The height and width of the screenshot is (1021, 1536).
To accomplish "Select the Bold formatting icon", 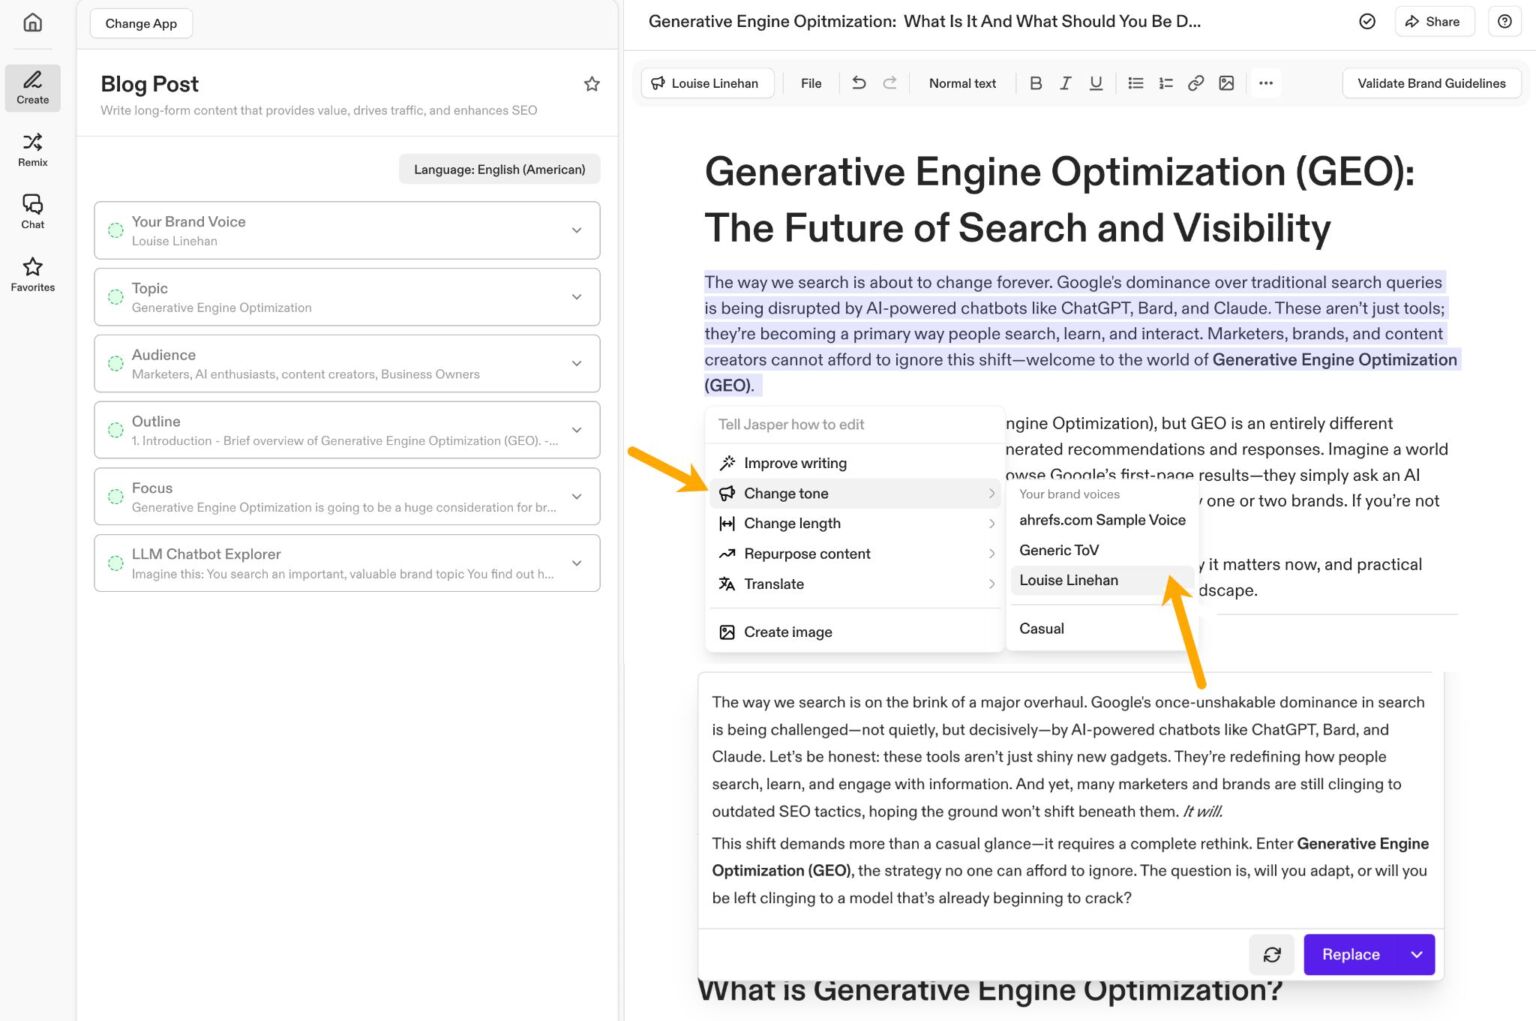I will point(1036,83).
